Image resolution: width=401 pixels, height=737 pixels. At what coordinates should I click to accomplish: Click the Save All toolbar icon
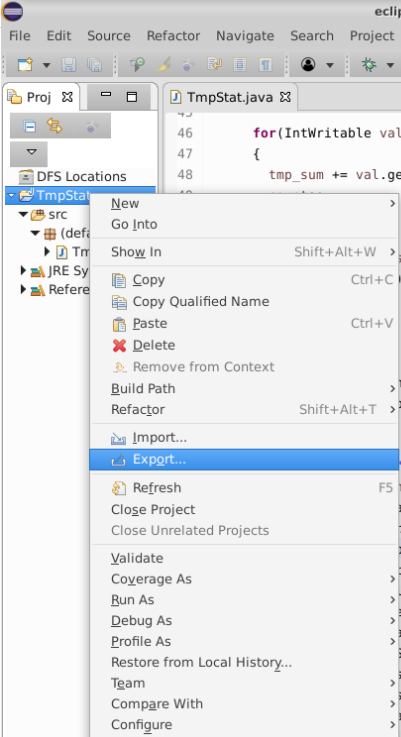pos(94,64)
